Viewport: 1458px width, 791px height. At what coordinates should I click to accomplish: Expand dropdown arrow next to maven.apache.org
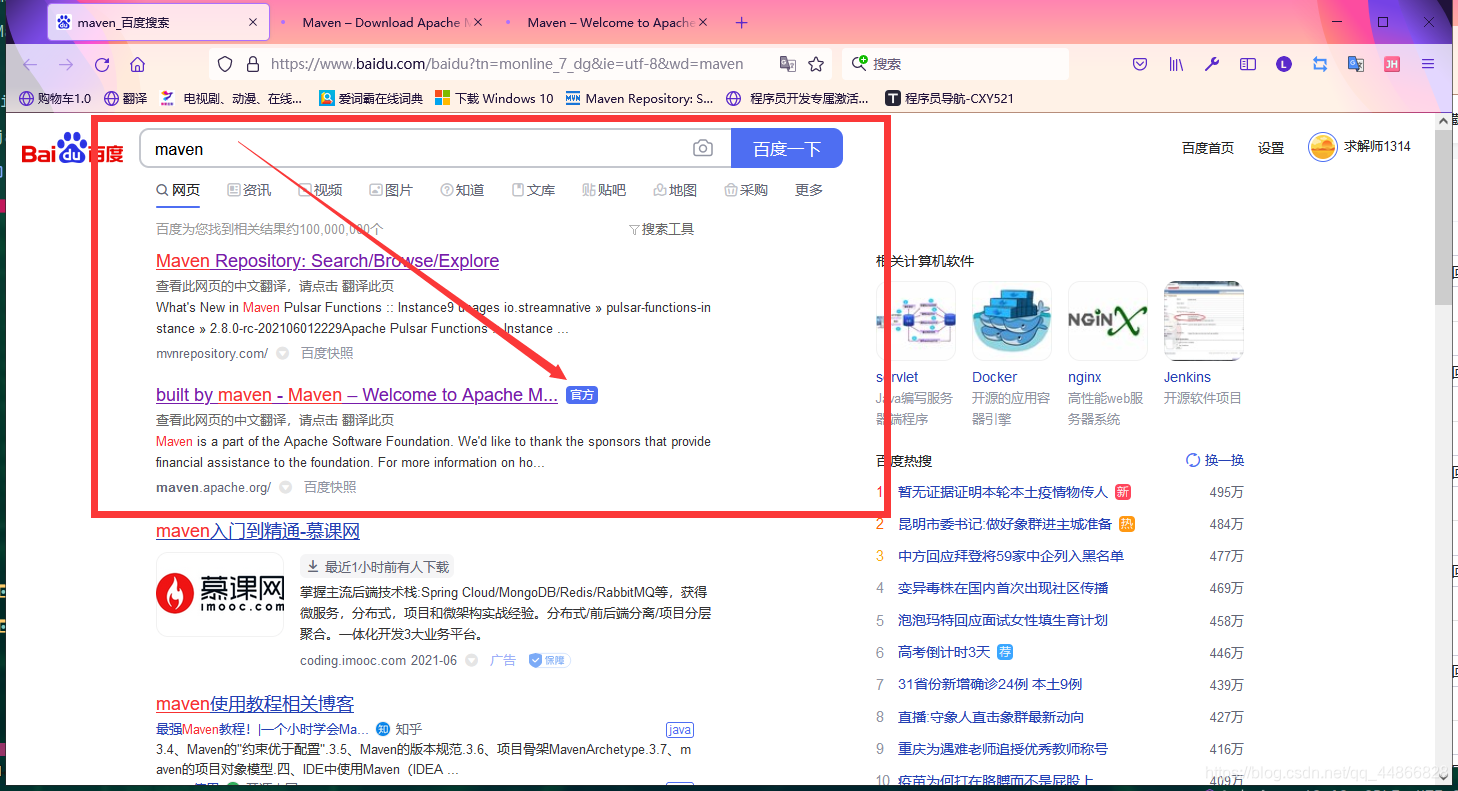[x=285, y=487]
